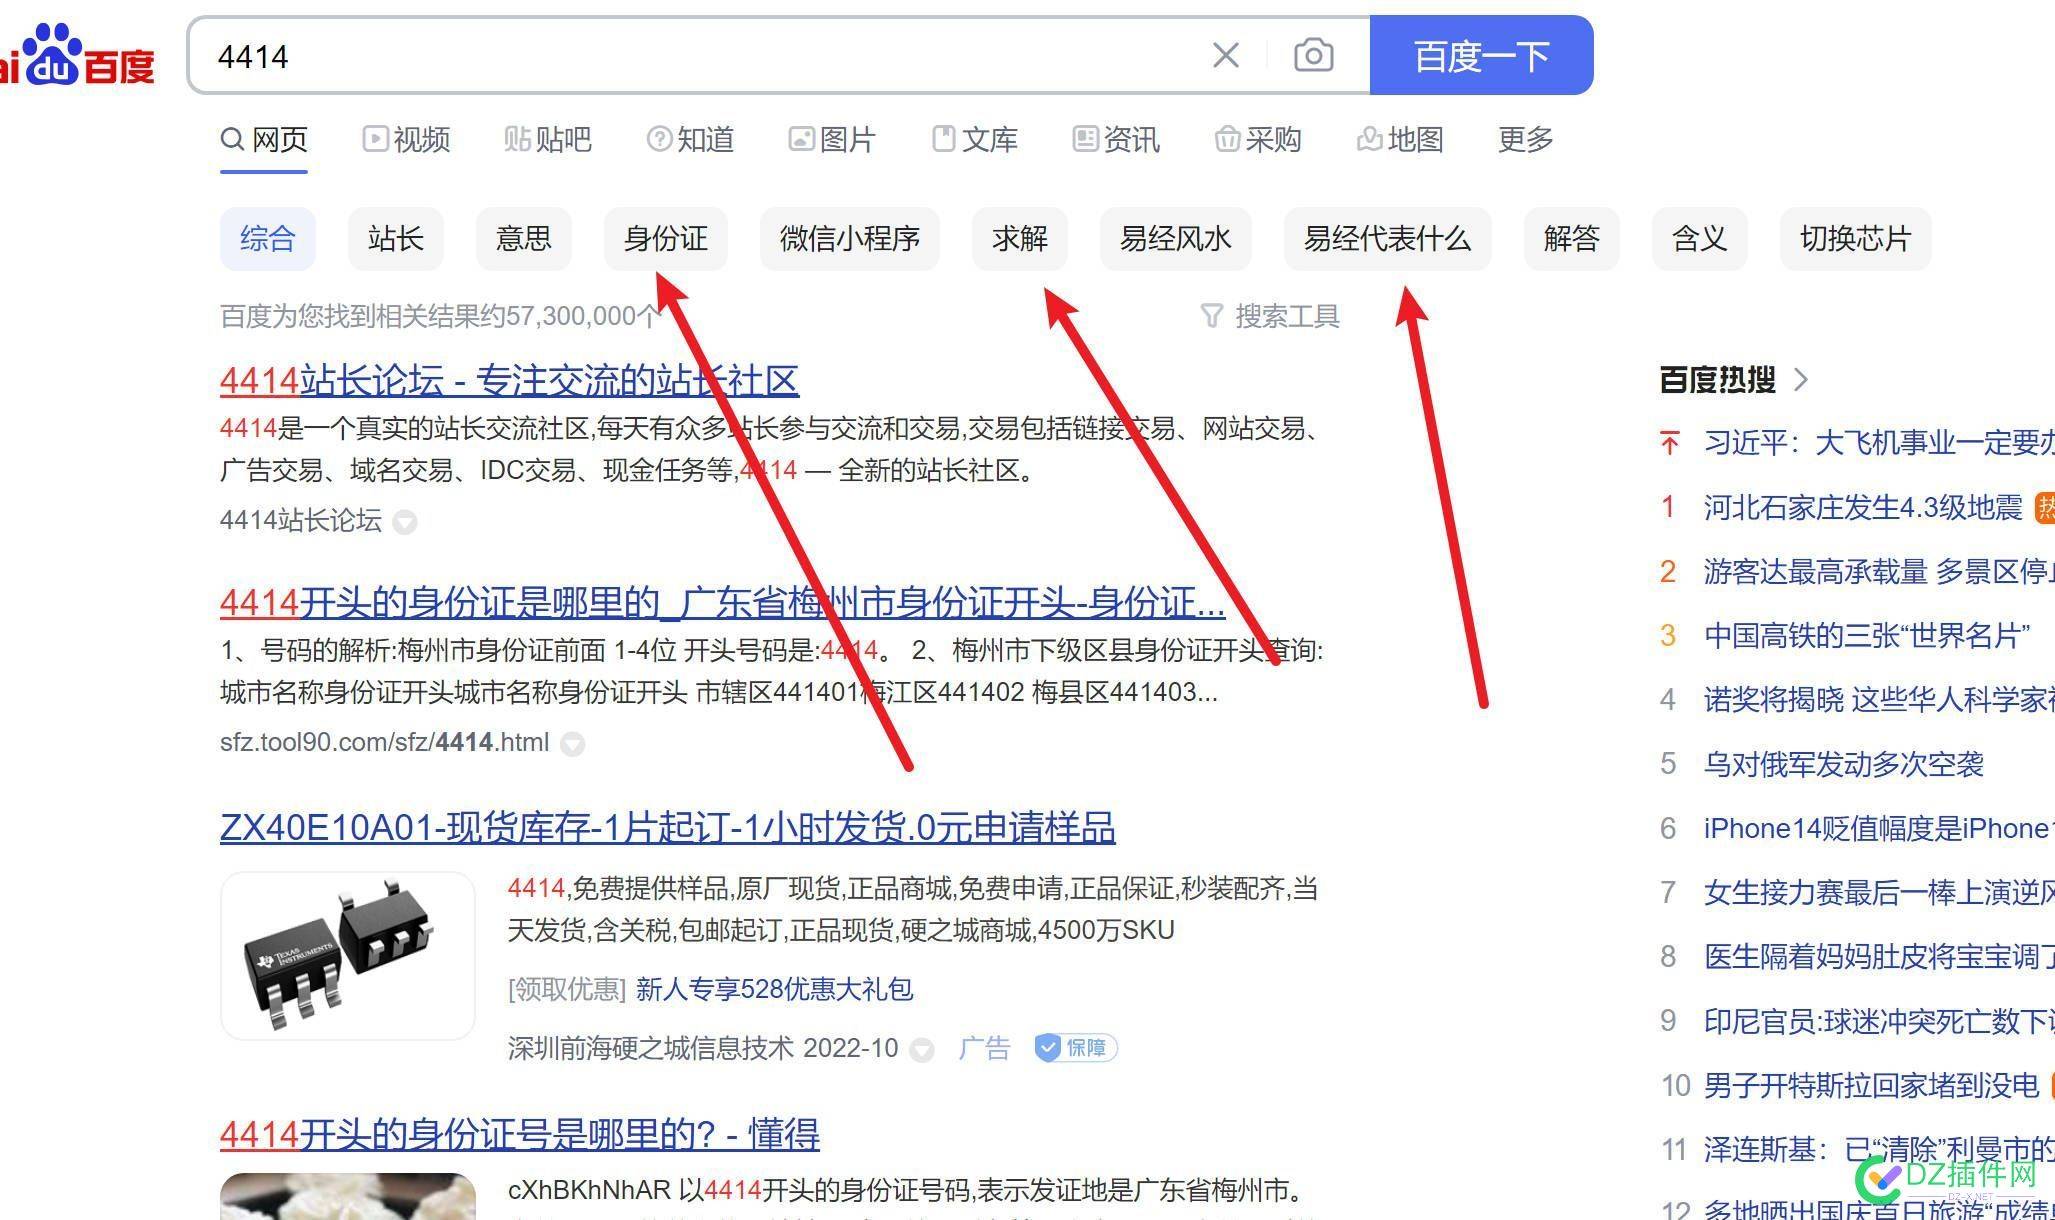Expand 百度热搜 with its chevron
The image size is (2055, 1220).
(1801, 380)
